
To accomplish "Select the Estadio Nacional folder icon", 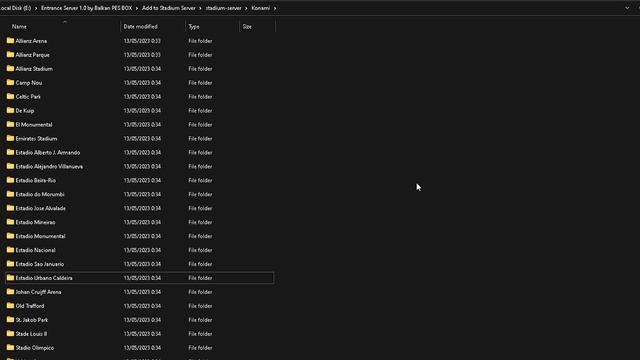I will point(10,250).
